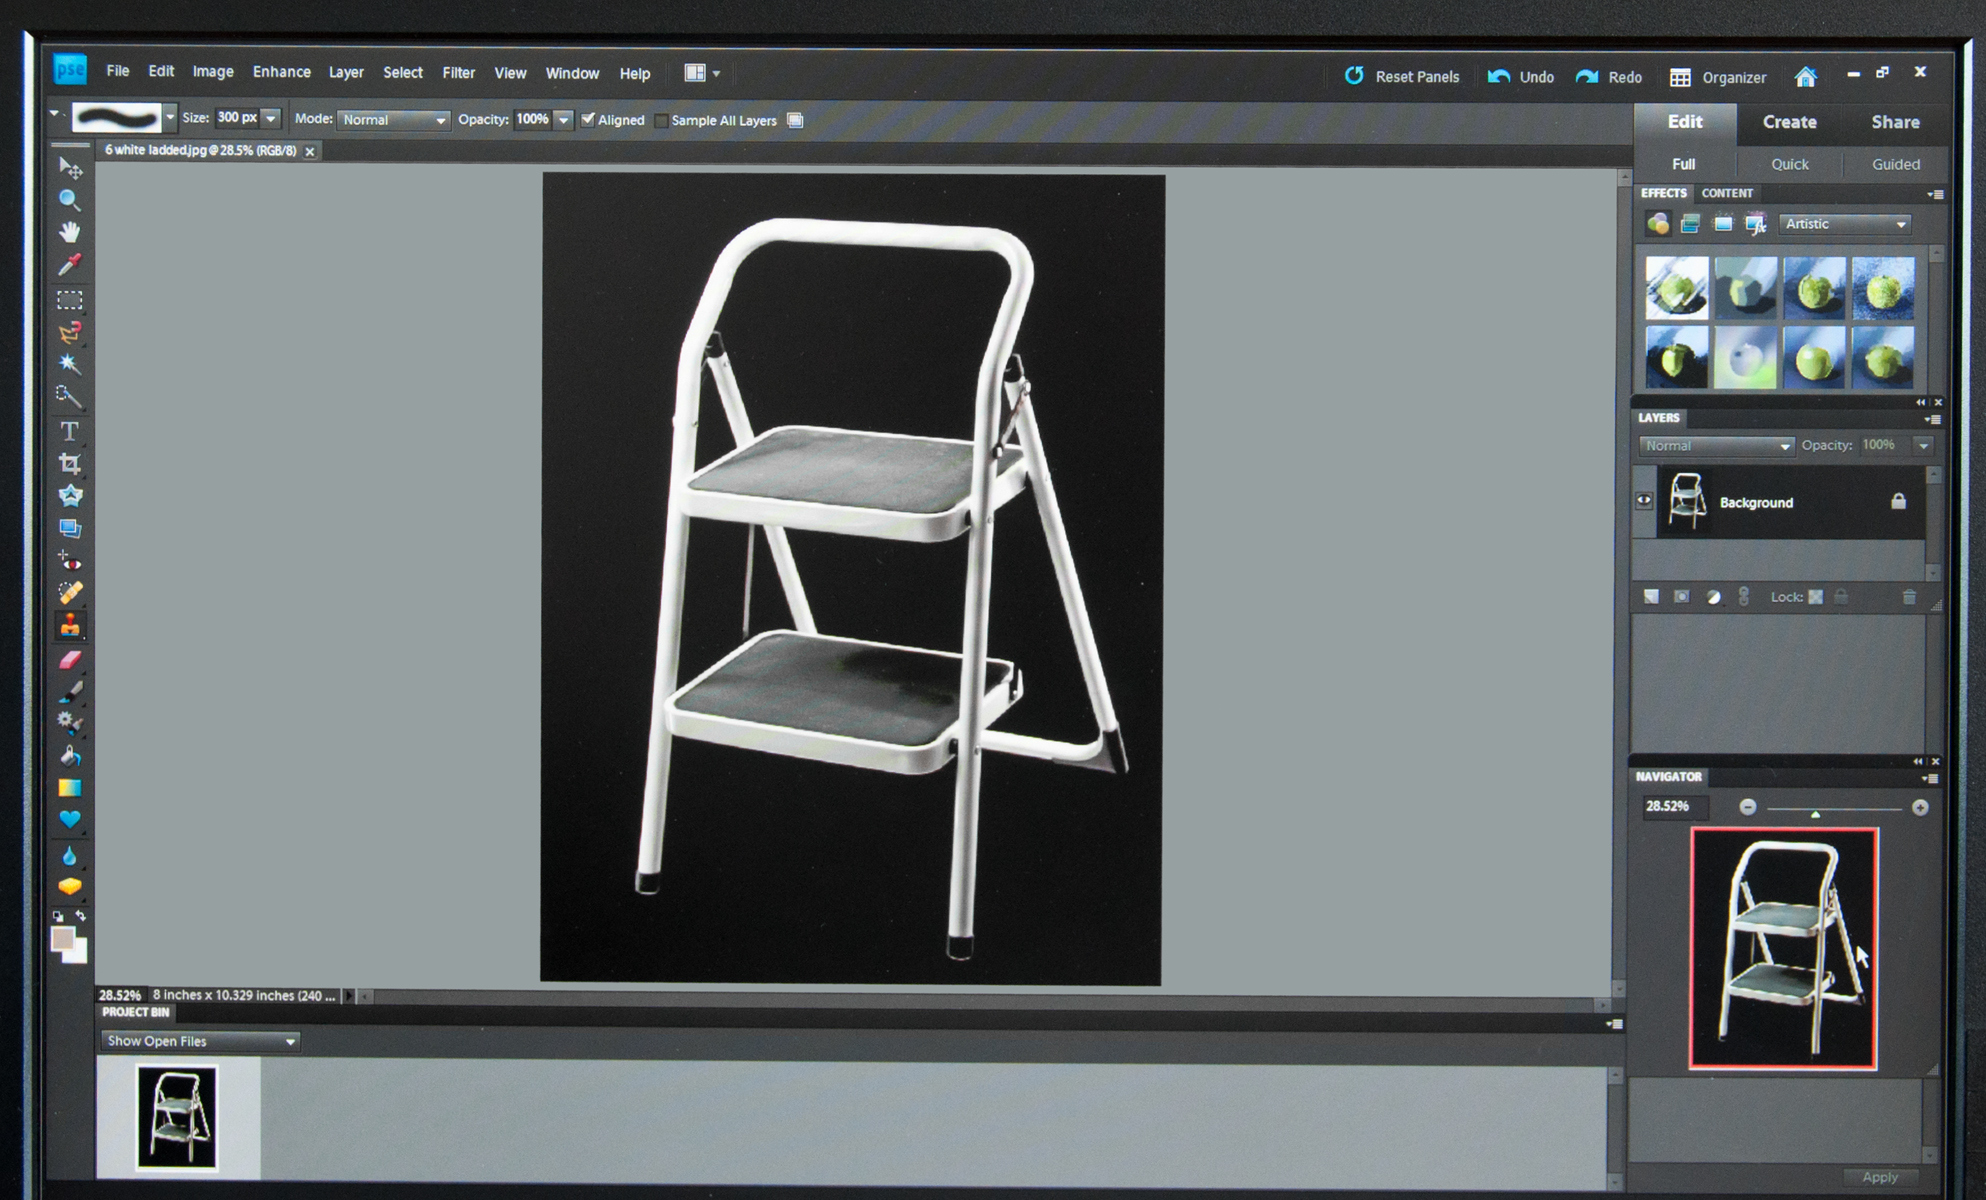
Task: Toggle the Aligned checkbox
Action: 588,119
